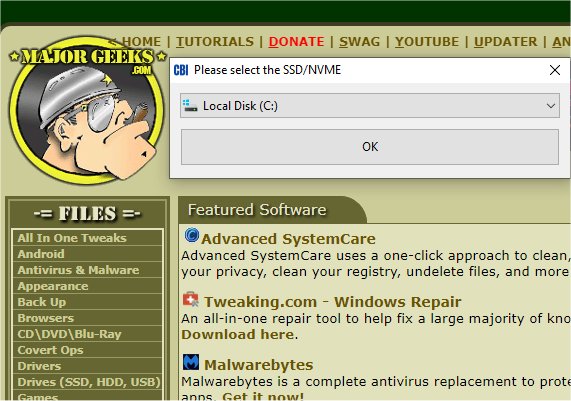This screenshot has width=571, height=401.
Task: Open the CD\DVD\Blu-Ray category
Action: (x=87, y=334)
